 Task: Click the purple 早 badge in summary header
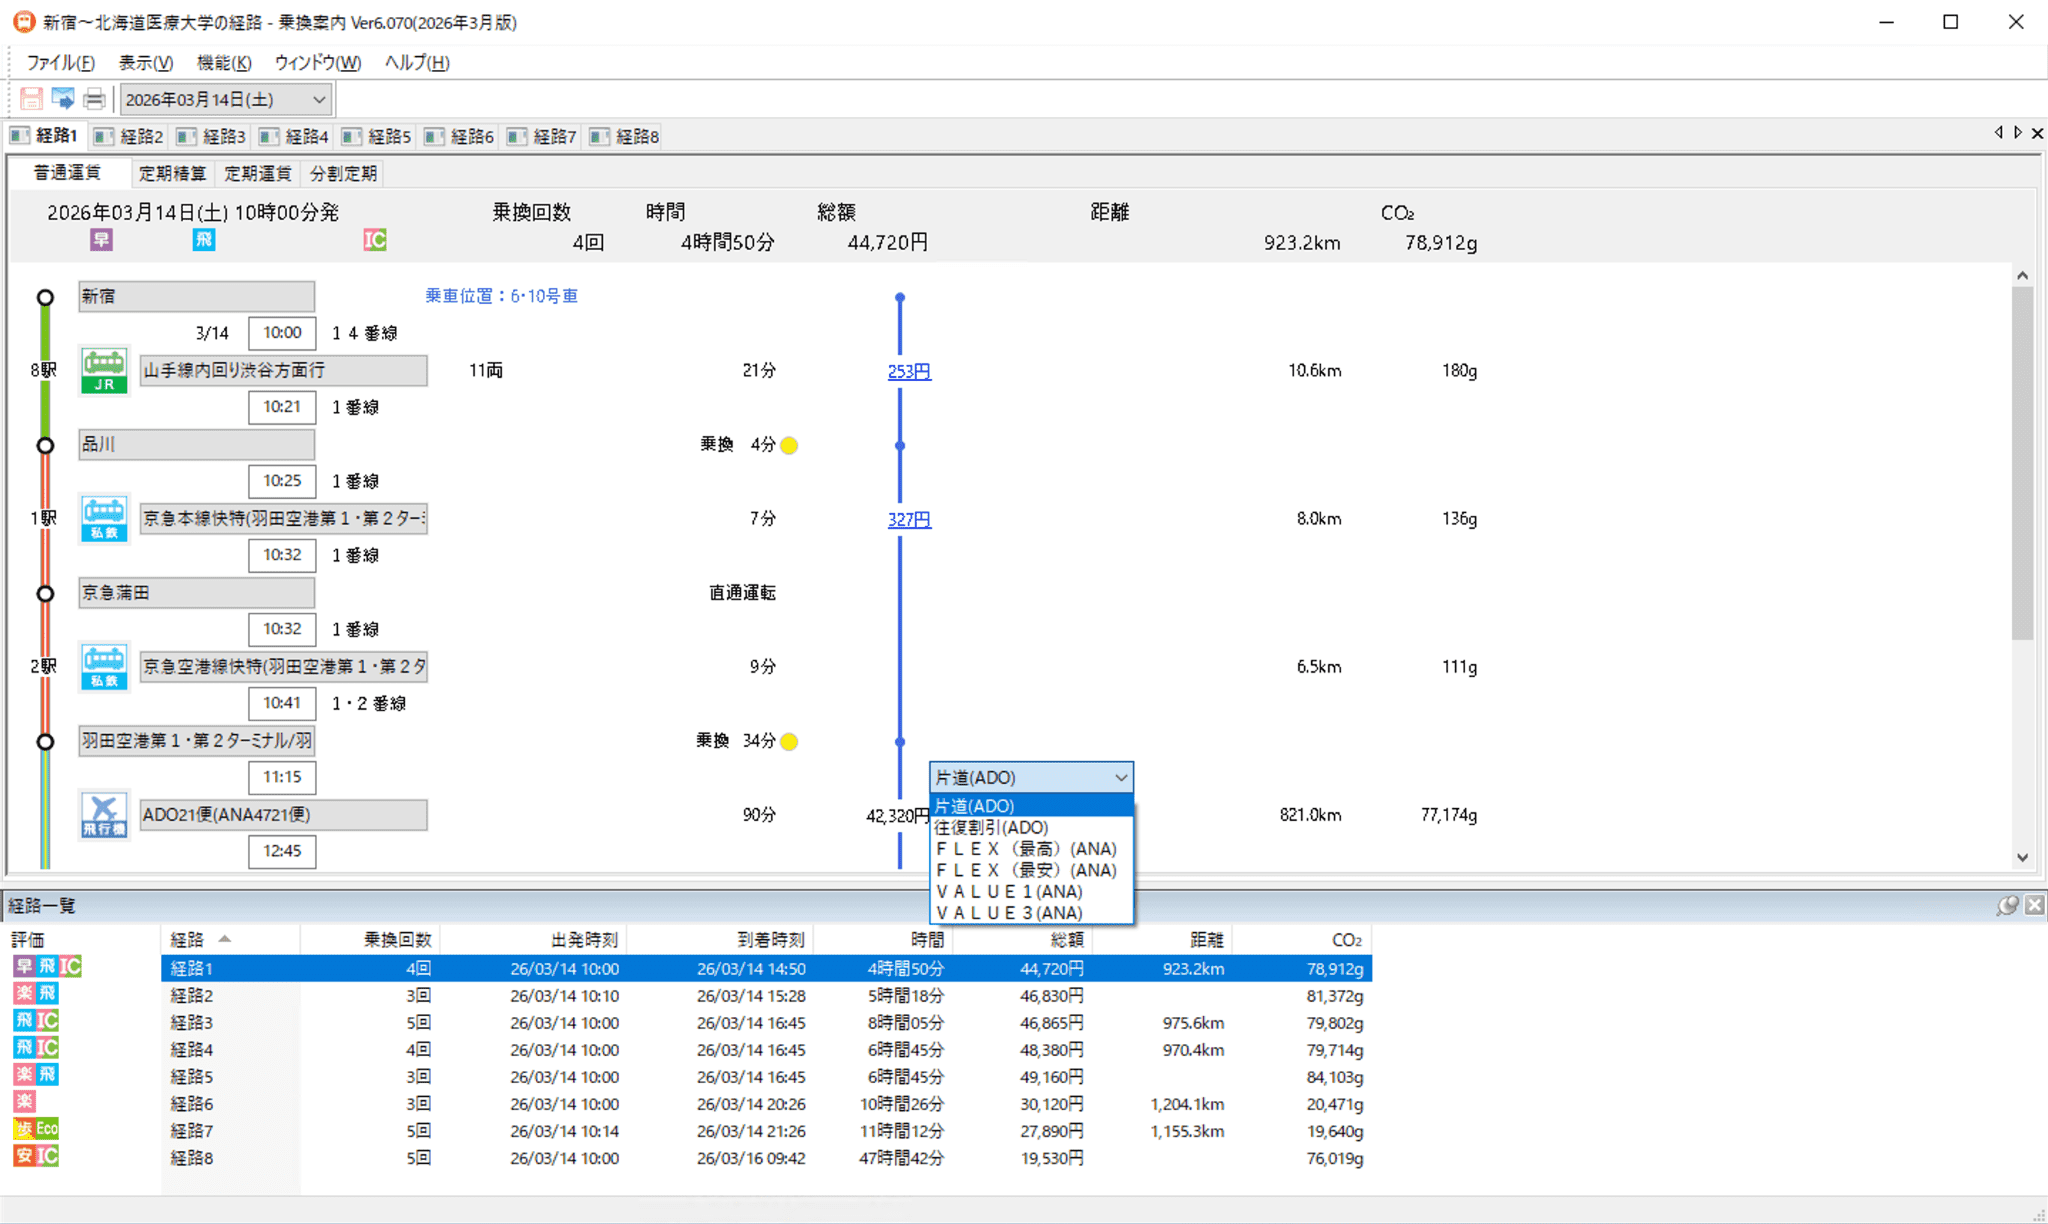[x=101, y=240]
